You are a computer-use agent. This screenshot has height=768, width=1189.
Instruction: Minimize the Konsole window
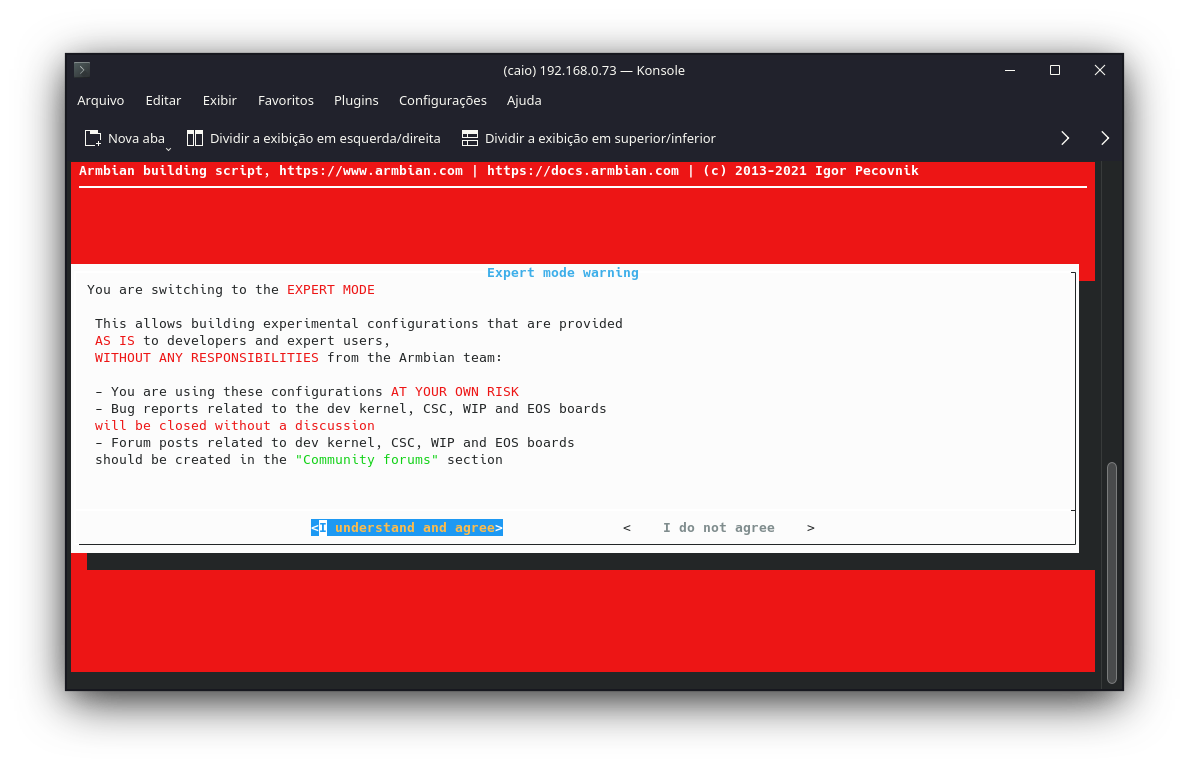pos(1009,70)
